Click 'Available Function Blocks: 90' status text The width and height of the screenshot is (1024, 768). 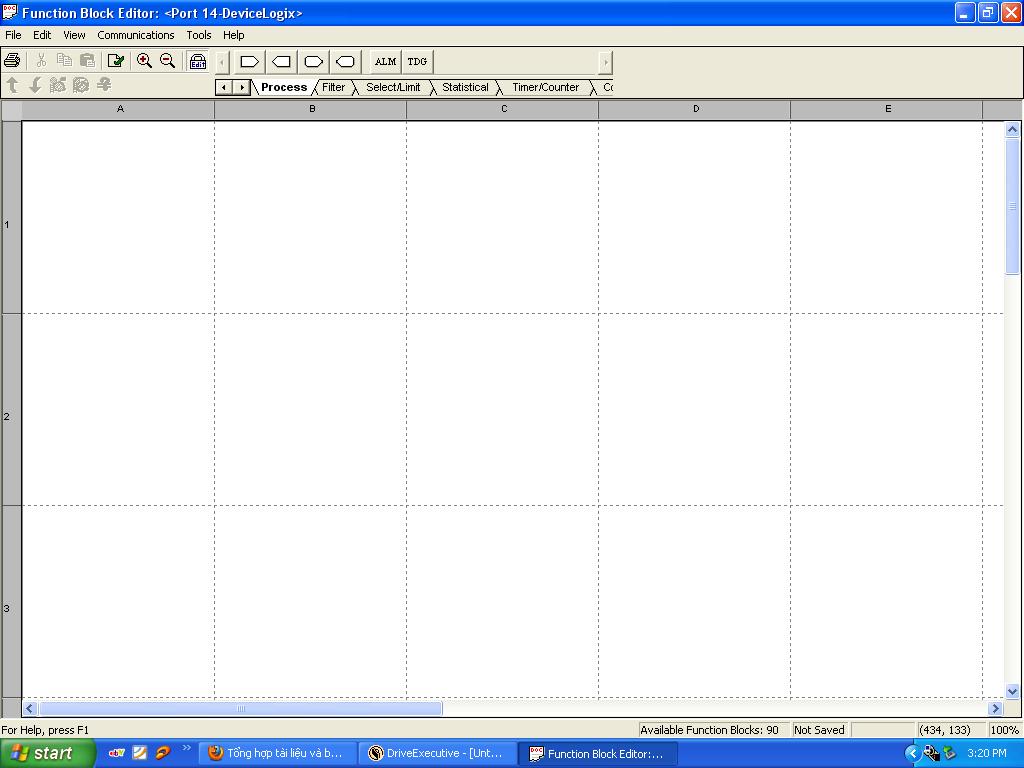709,730
